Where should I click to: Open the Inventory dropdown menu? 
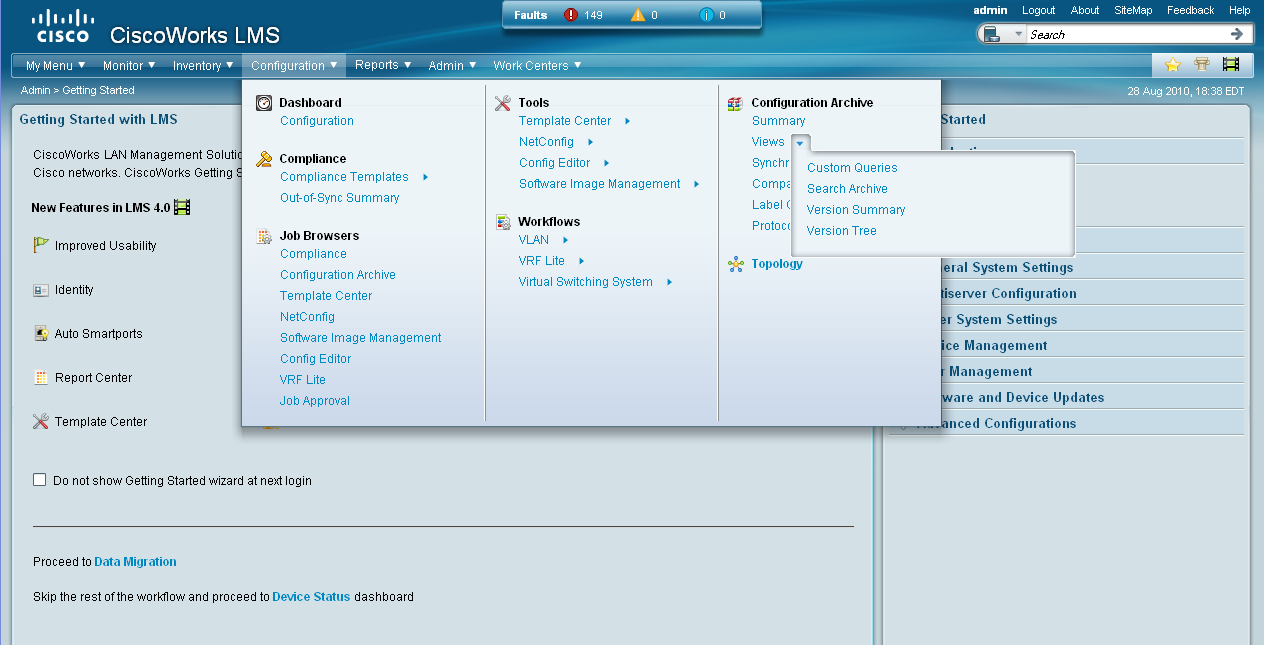pos(203,66)
